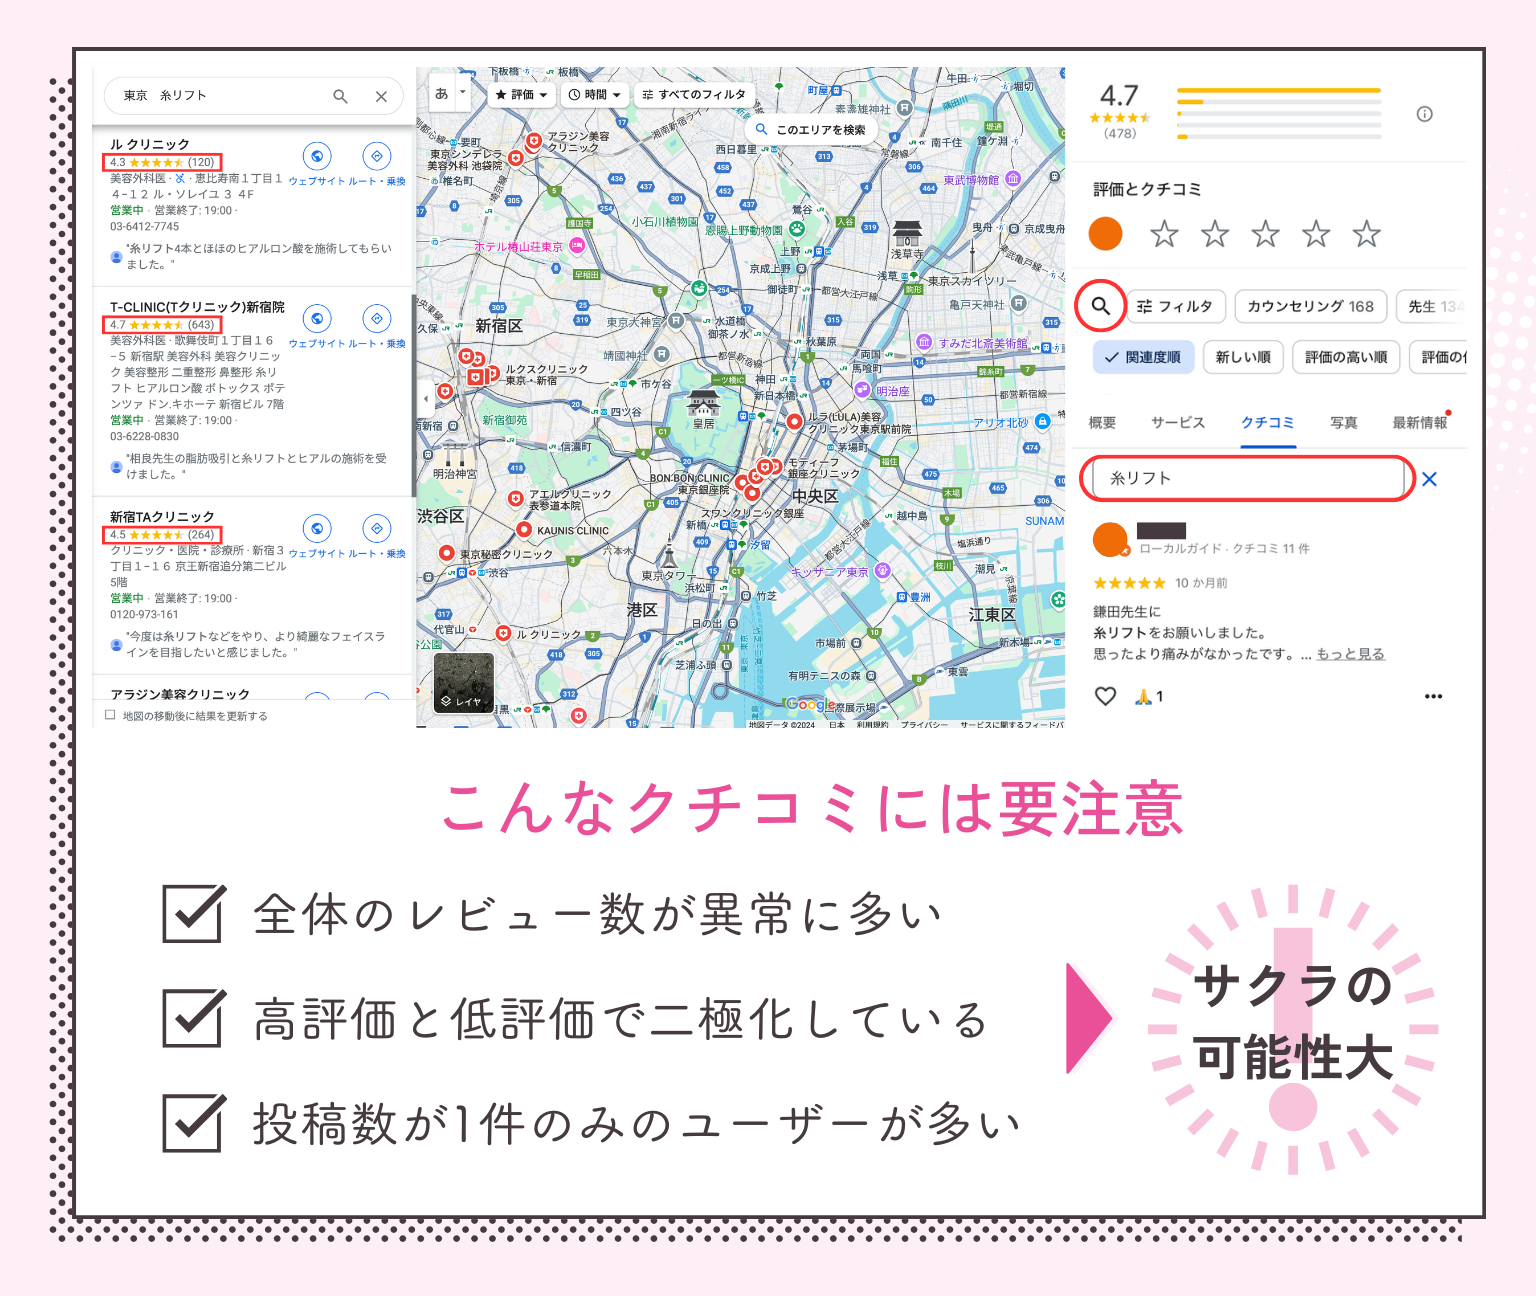The image size is (1536, 1296).
Task: Get route icon for 新宿TAクリニック listing
Action: coord(377,528)
